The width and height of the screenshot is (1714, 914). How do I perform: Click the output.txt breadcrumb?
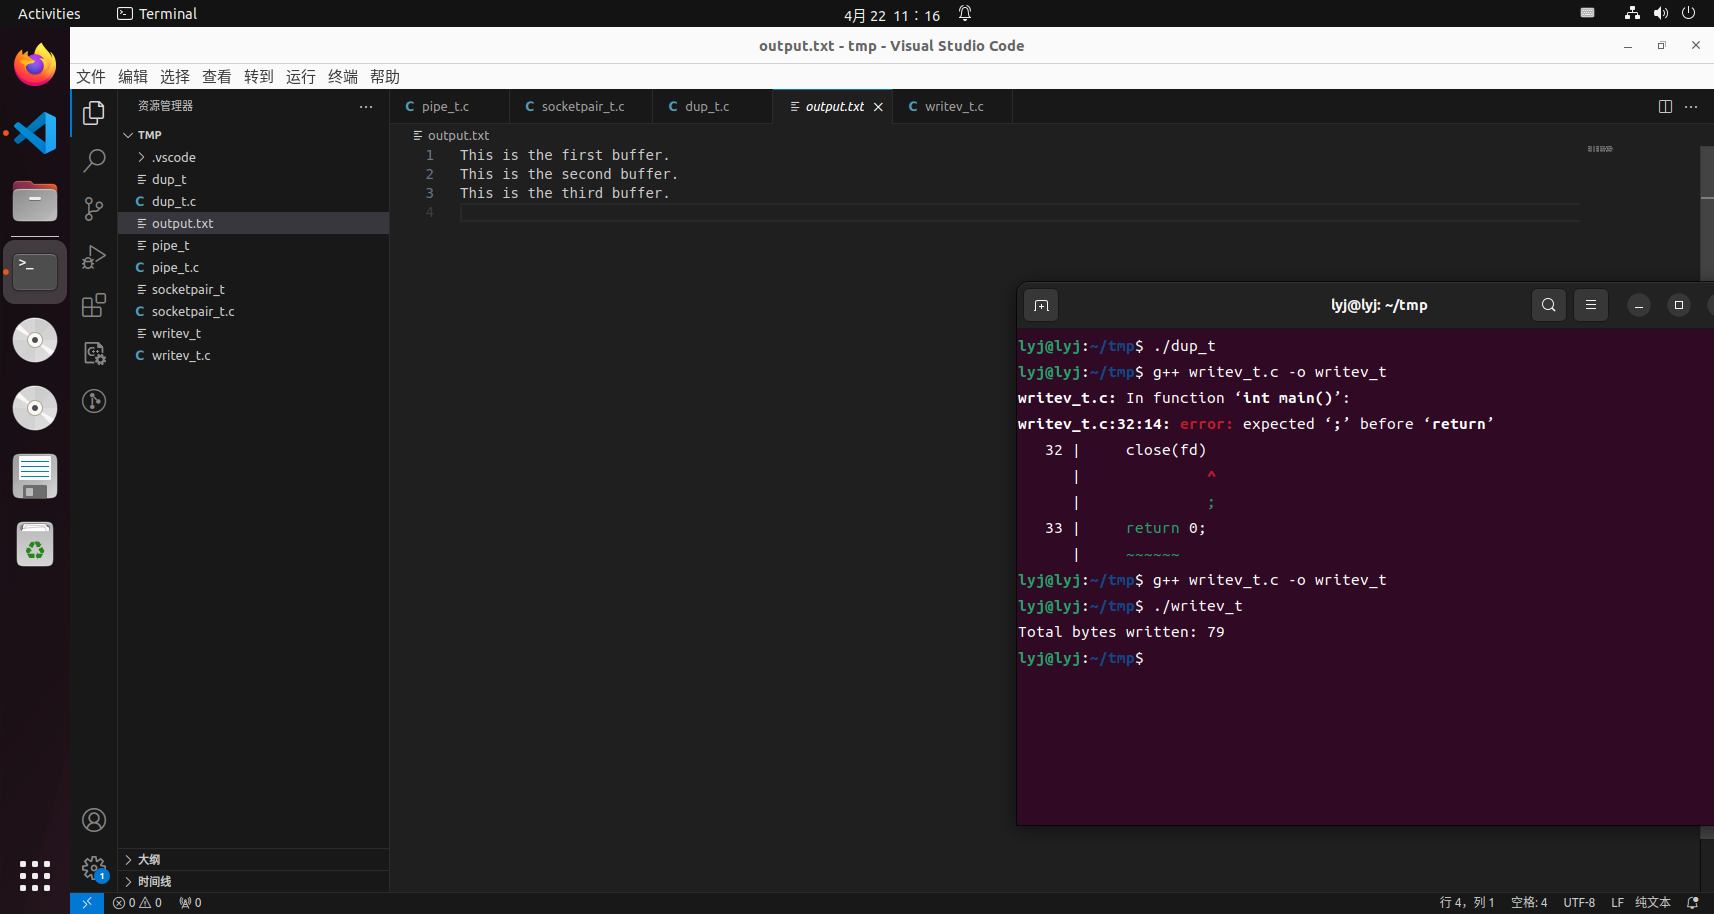[x=451, y=135]
